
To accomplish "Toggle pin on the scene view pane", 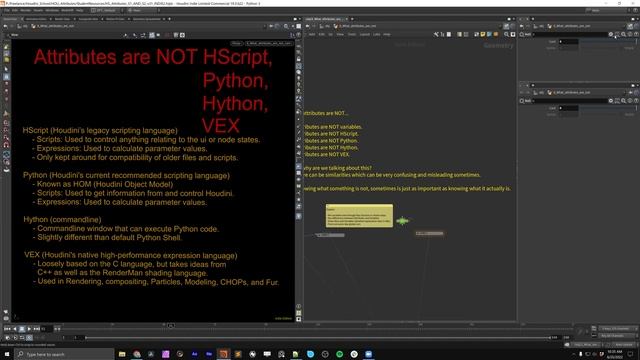I will tap(271, 26).
